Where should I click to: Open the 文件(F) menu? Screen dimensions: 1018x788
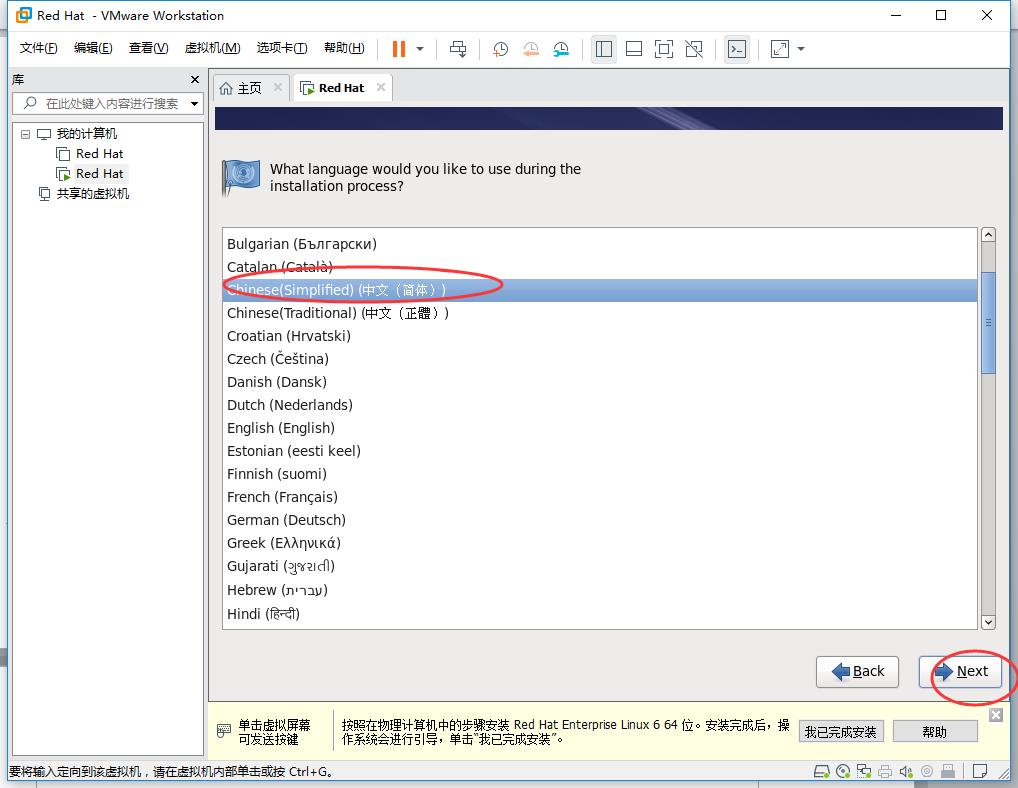point(38,48)
